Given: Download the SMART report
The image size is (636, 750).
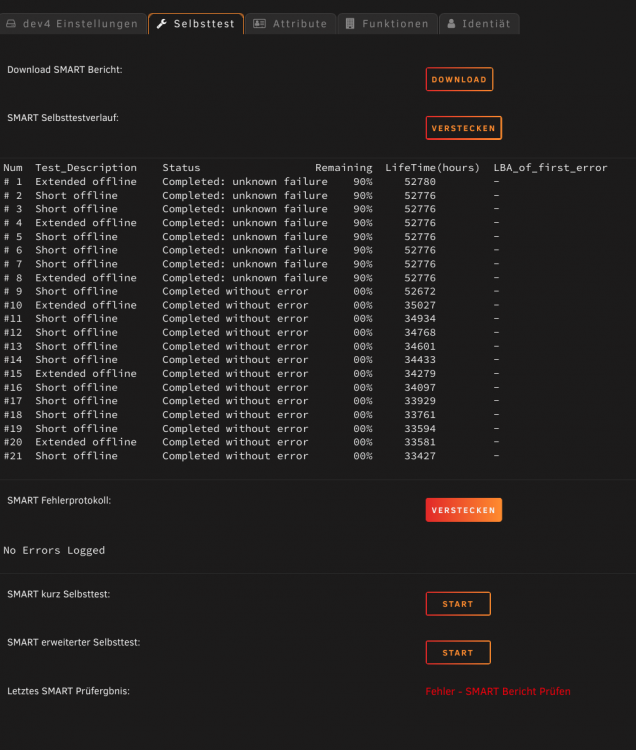Looking at the screenshot, I should coord(459,79).
